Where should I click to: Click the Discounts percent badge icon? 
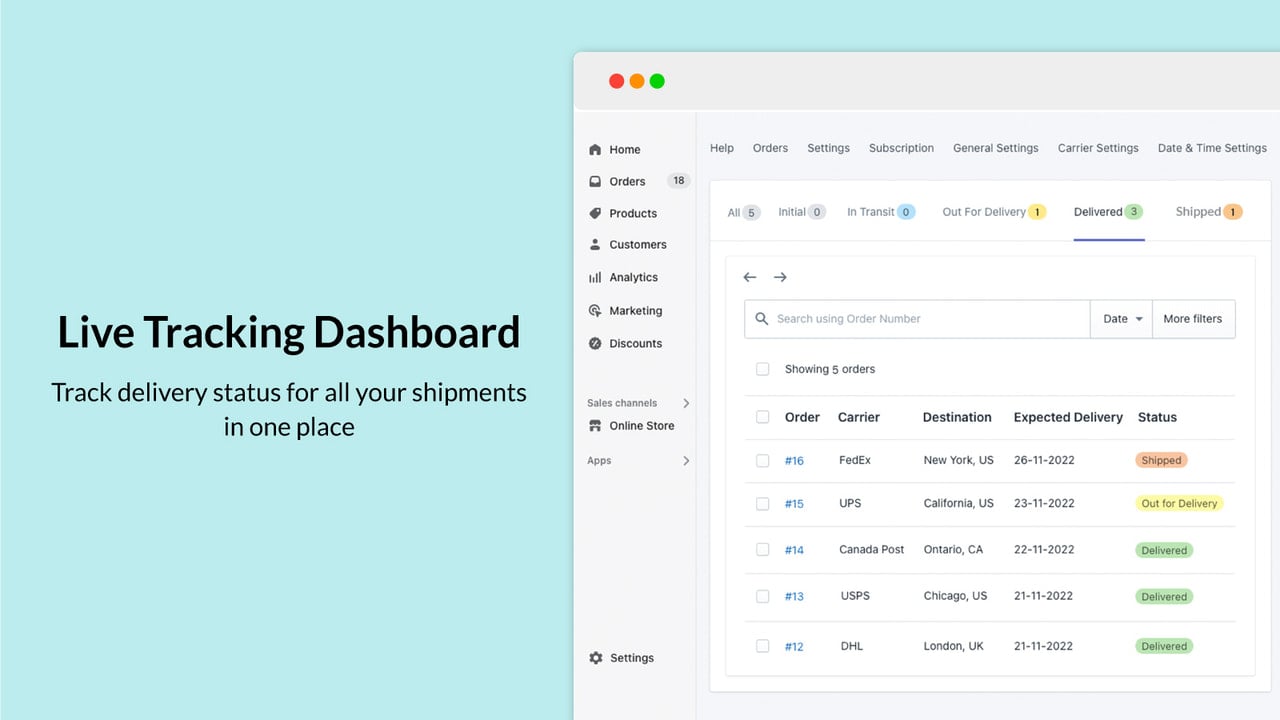click(x=596, y=343)
